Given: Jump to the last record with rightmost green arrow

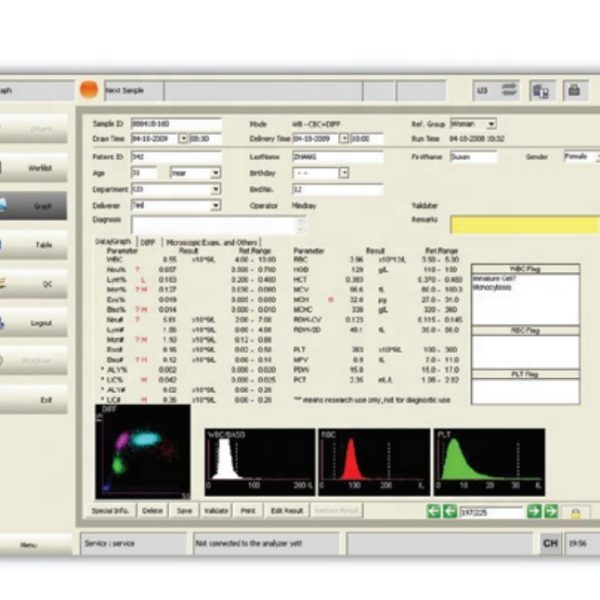Looking at the screenshot, I should click(x=551, y=511).
